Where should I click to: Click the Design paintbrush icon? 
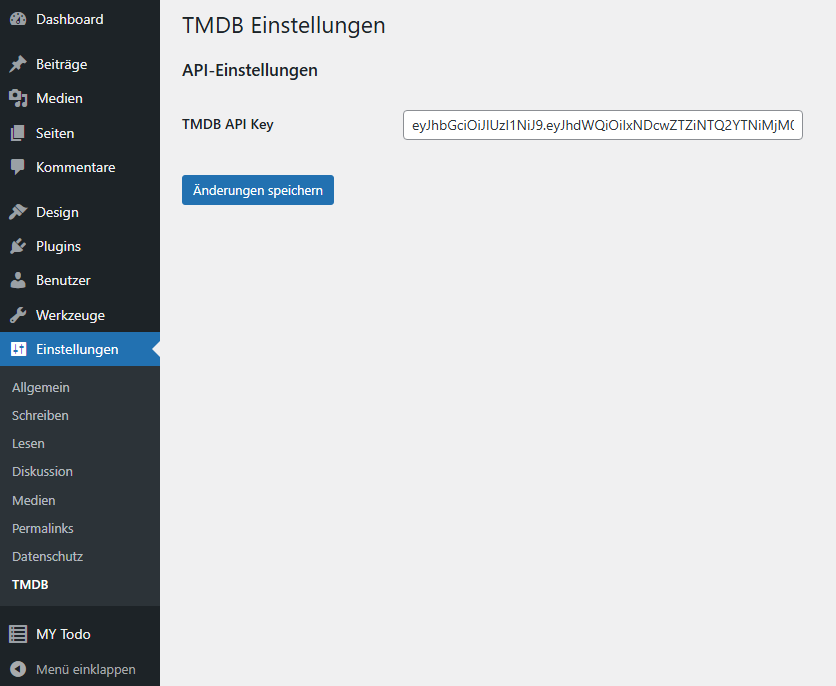18,212
